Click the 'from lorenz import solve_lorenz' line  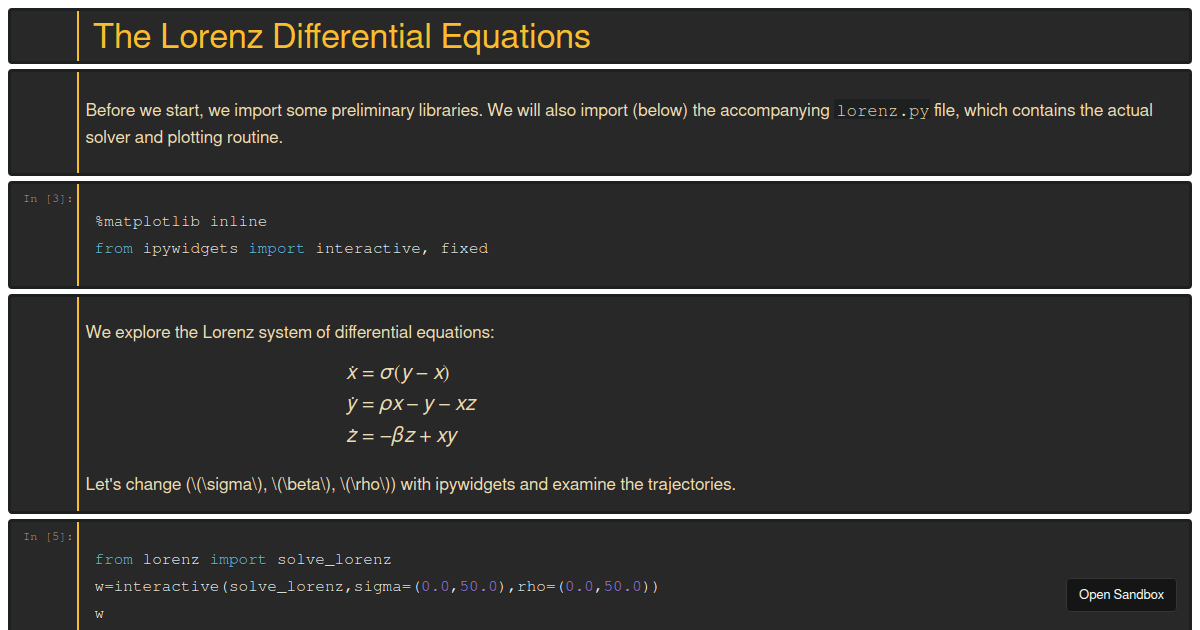click(x=243, y=560)
